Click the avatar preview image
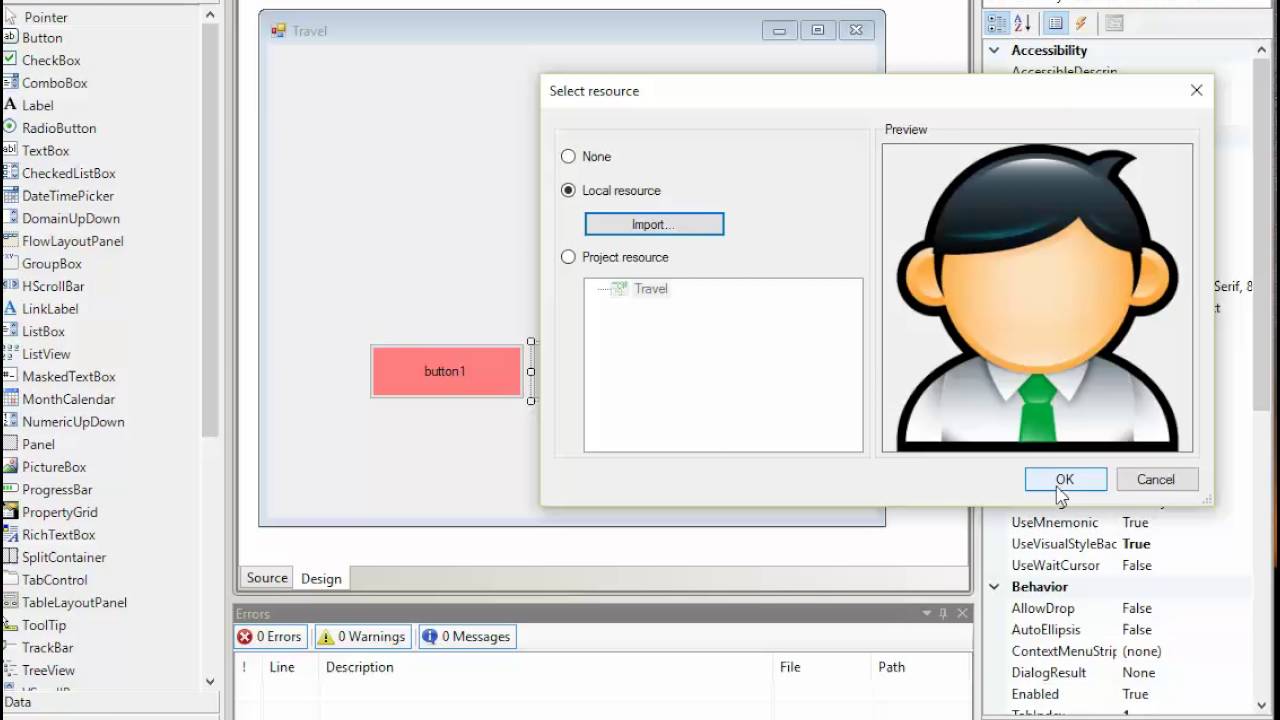This screenshot has width=1280, height=720. pyautogui.click(x=1037, y=298)
